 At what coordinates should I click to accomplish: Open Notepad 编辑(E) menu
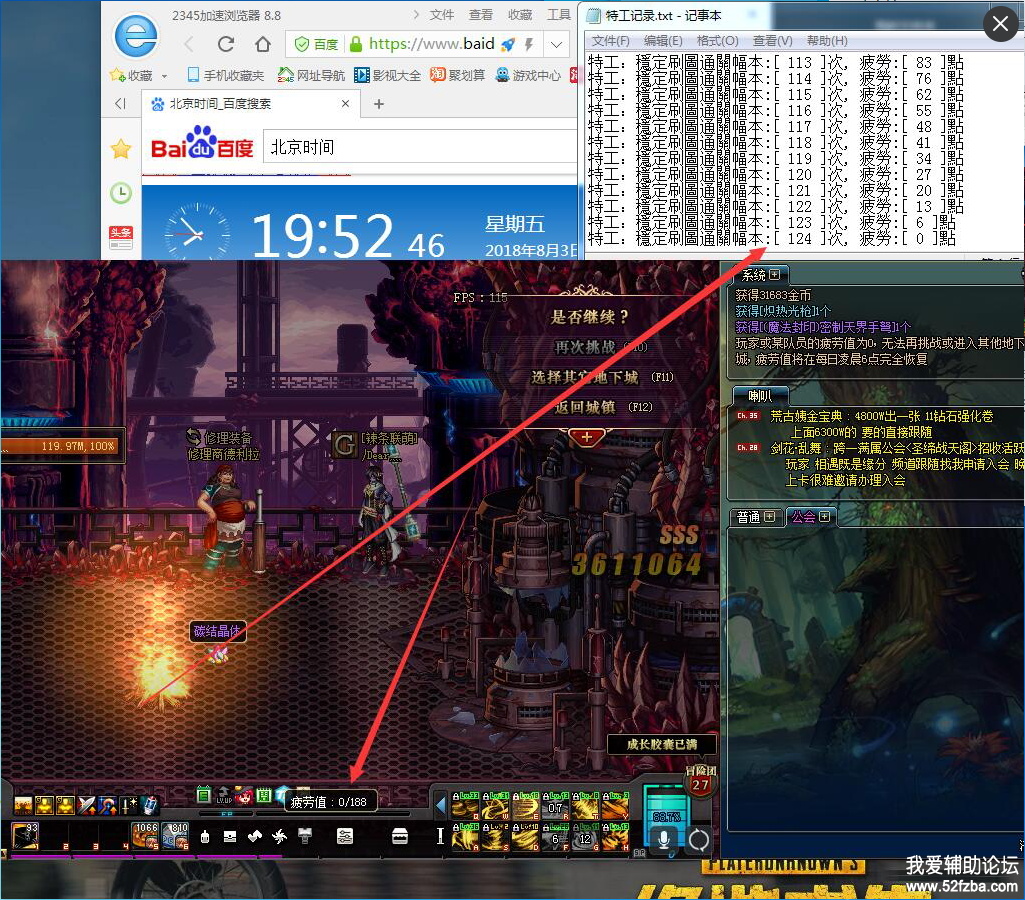(x=663, y=41)
